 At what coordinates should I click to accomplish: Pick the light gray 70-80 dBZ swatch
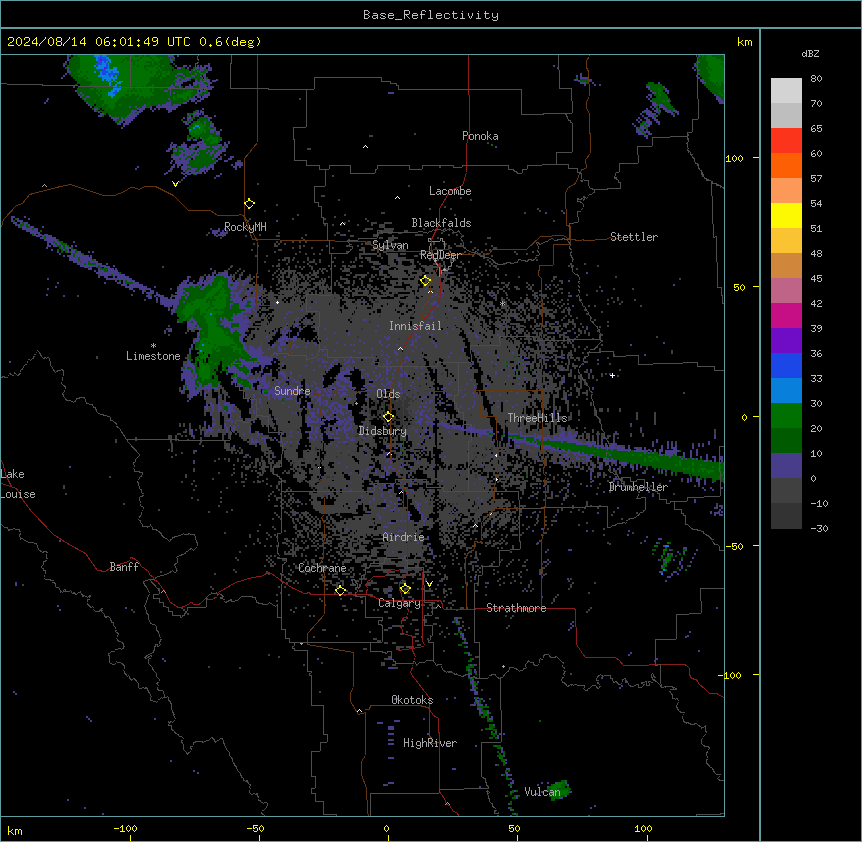(786, 91)
